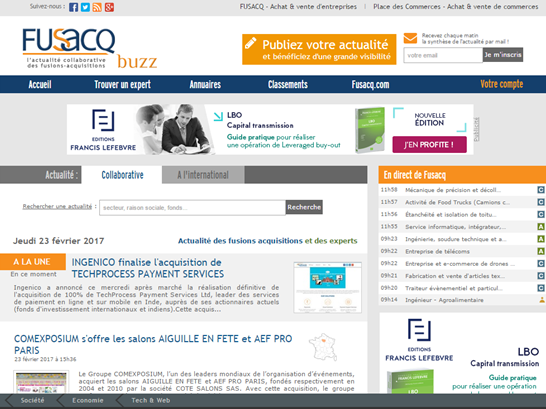Image resolution: width=546 pixels, height=409 pixels.
Task: Open the Google Plus icon
Action: pyautogui.click(x=109, y=7)
